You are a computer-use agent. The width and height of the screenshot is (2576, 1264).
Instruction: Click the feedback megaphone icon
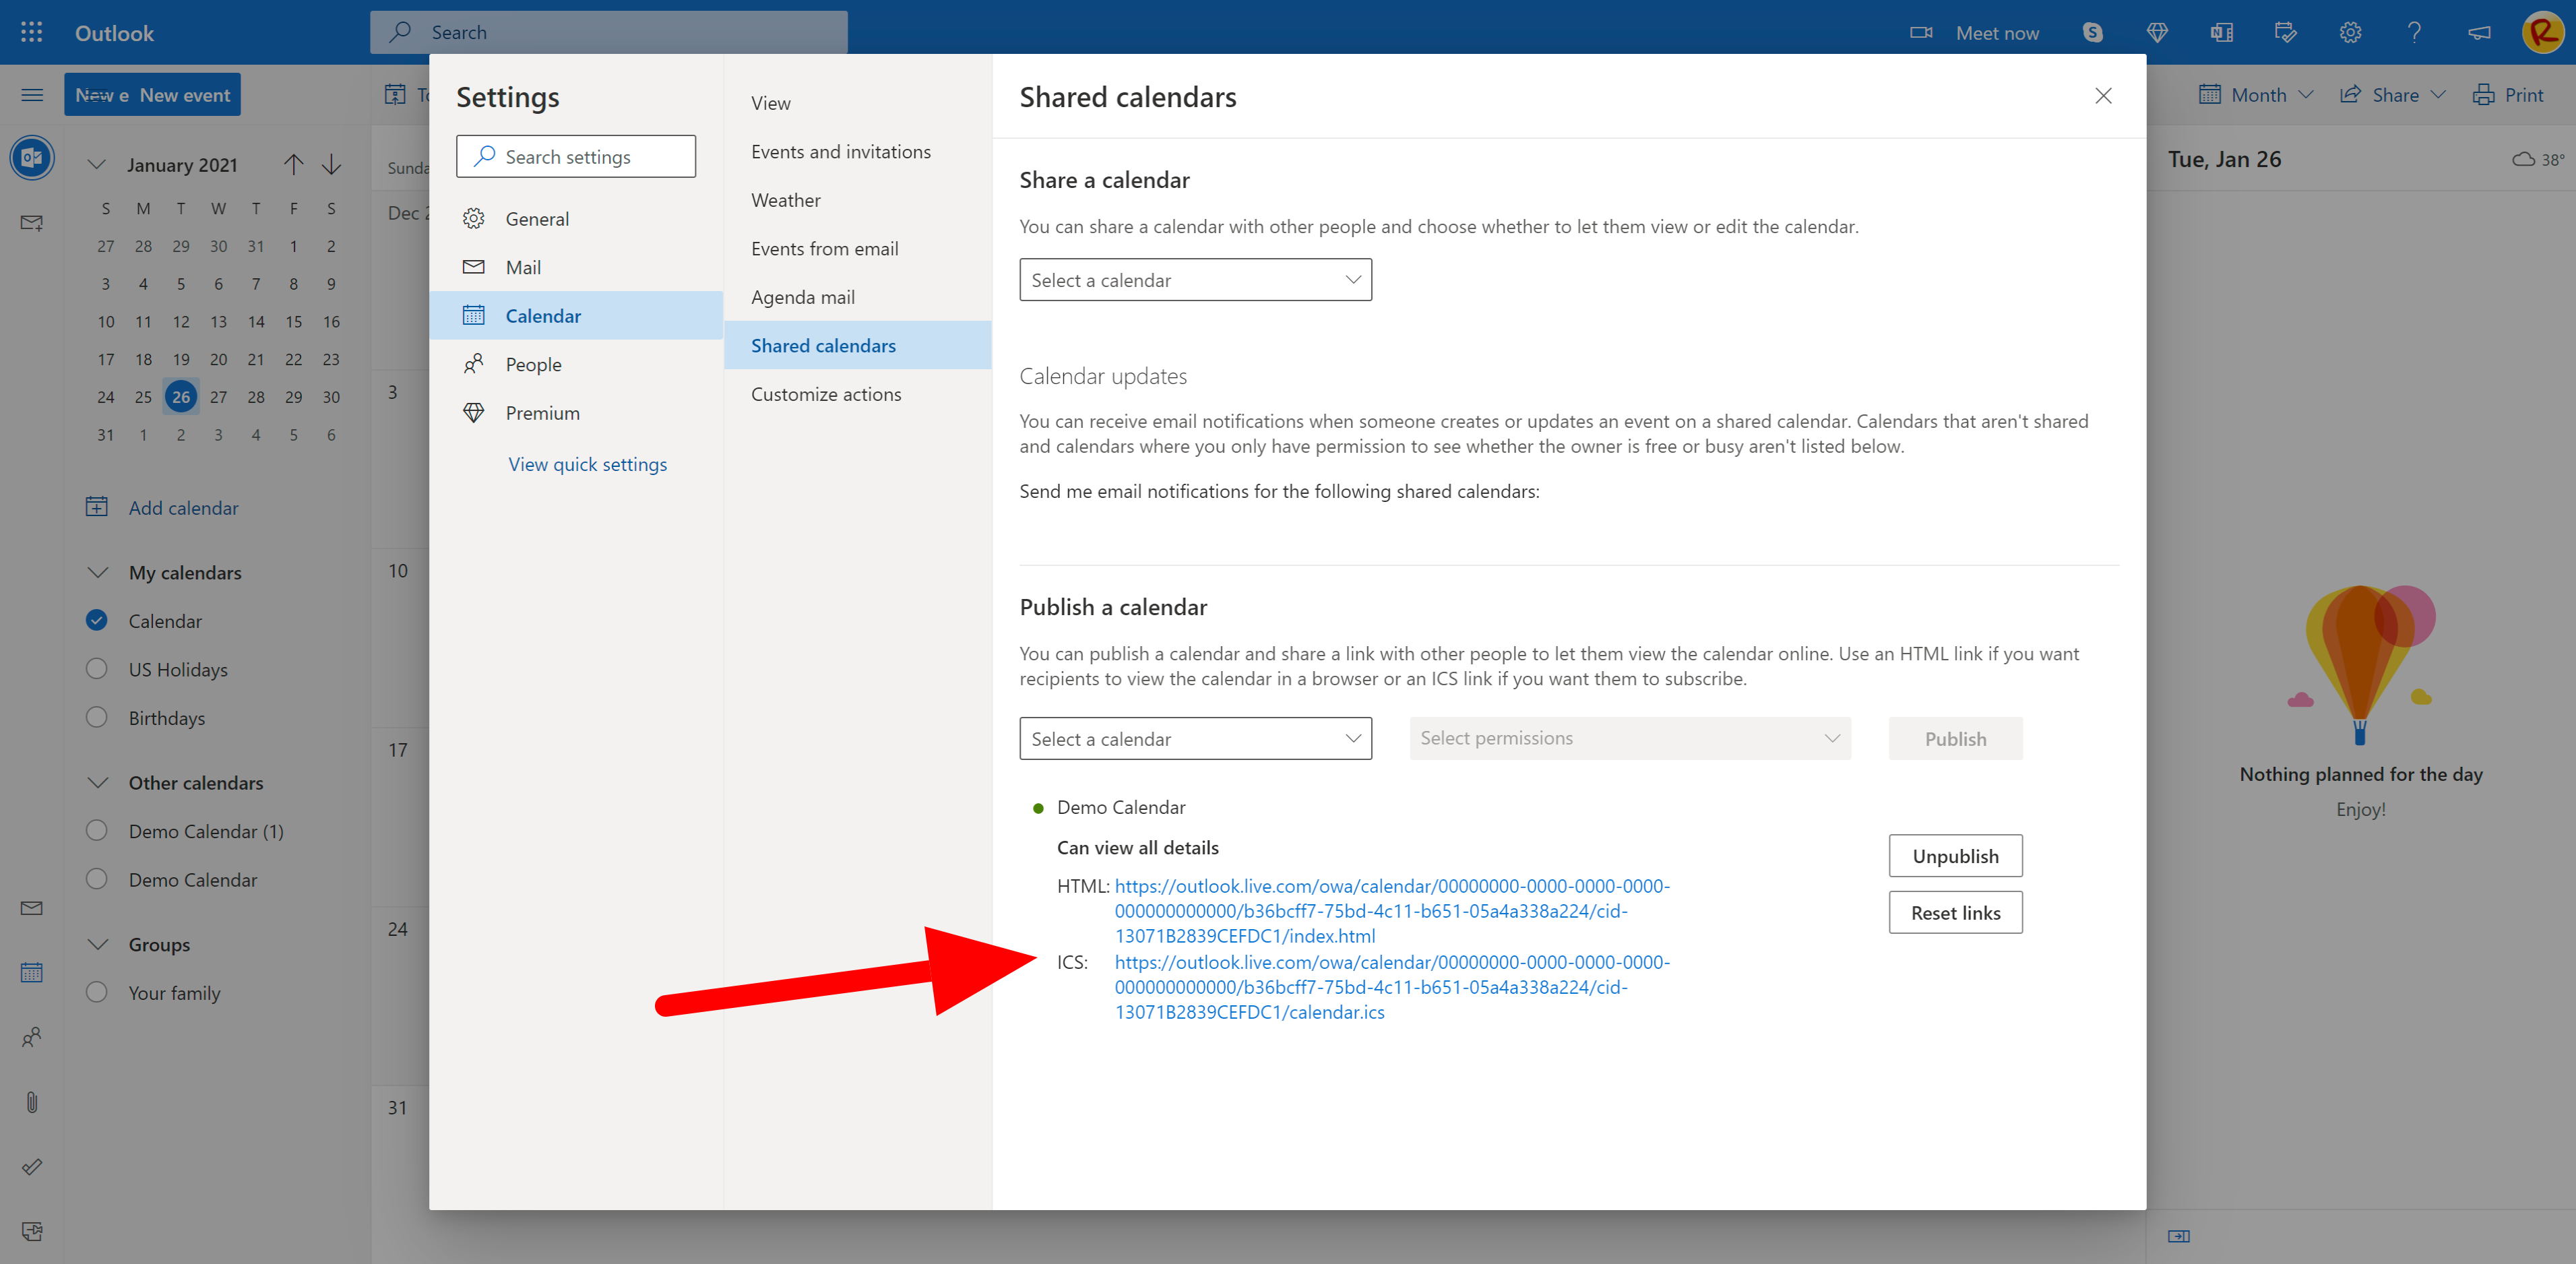click(2479, 32)
